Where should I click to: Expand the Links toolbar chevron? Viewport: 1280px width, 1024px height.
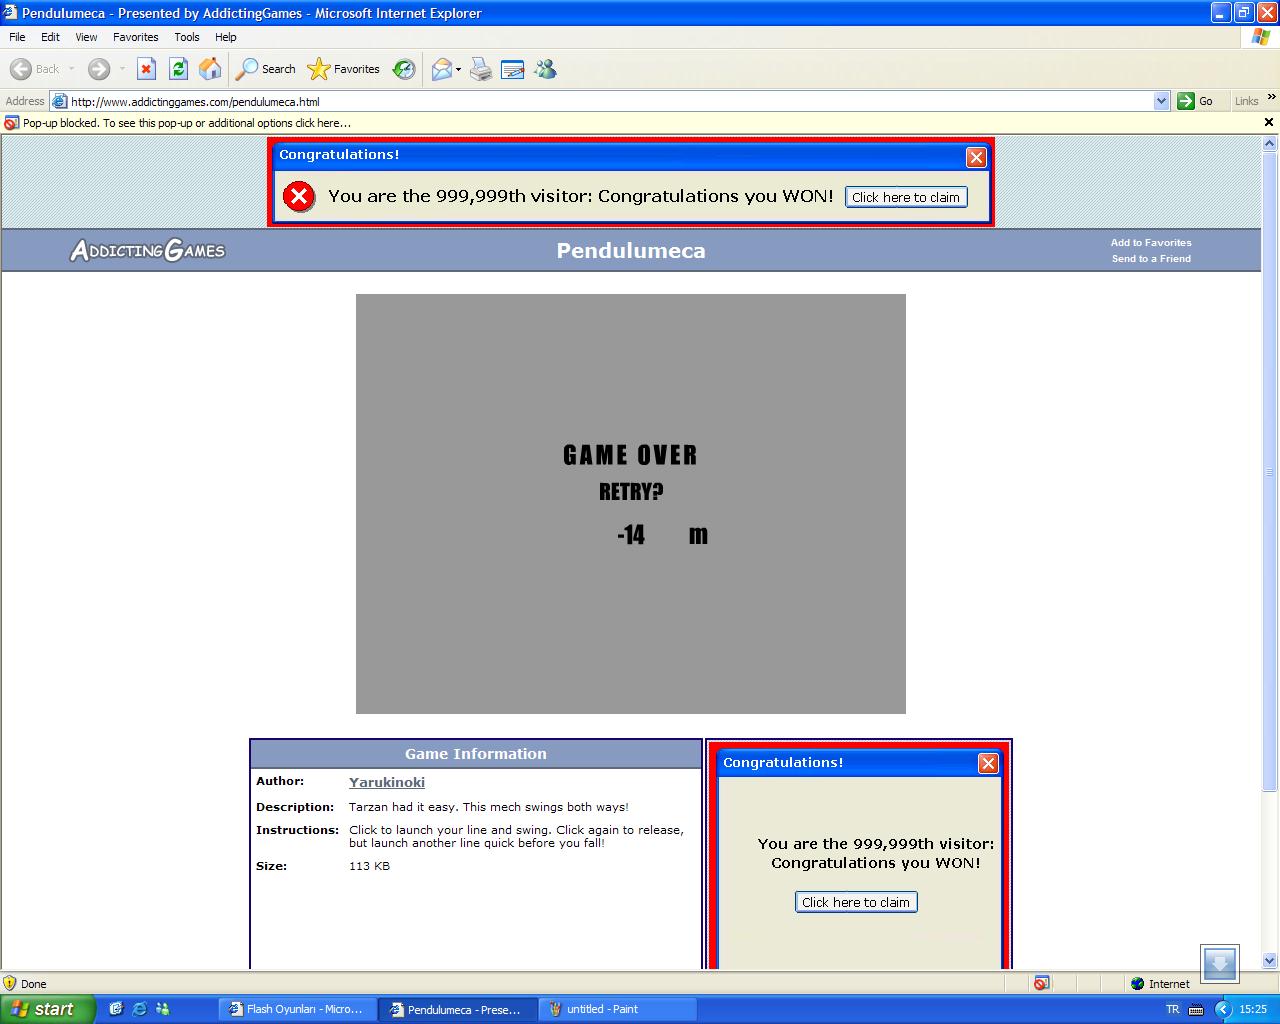coord(1271,97)
